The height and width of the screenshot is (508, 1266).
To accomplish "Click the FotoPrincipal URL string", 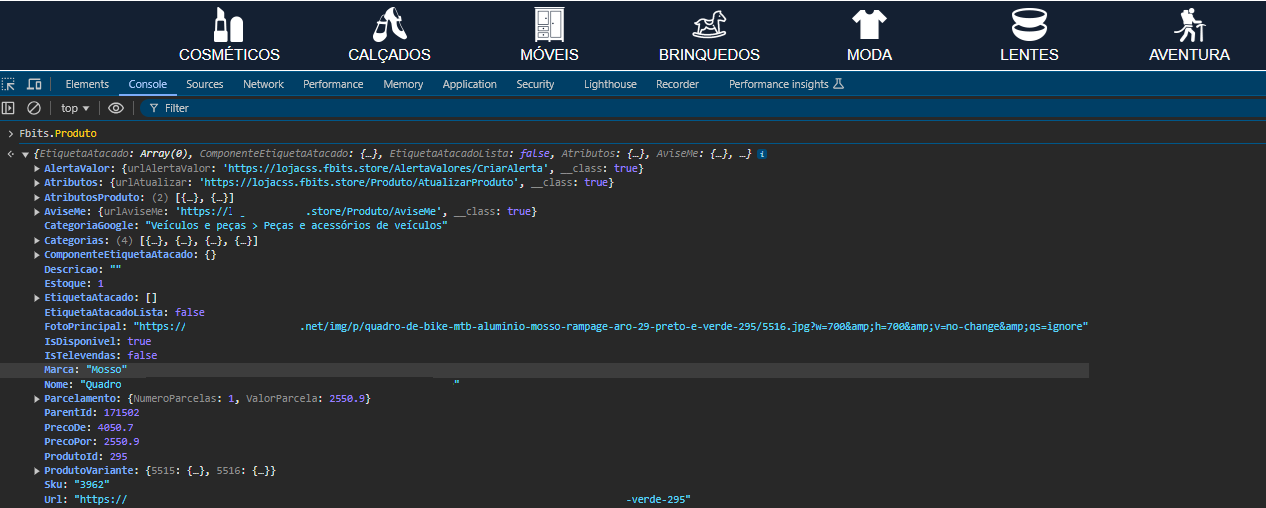I will 611,327.
